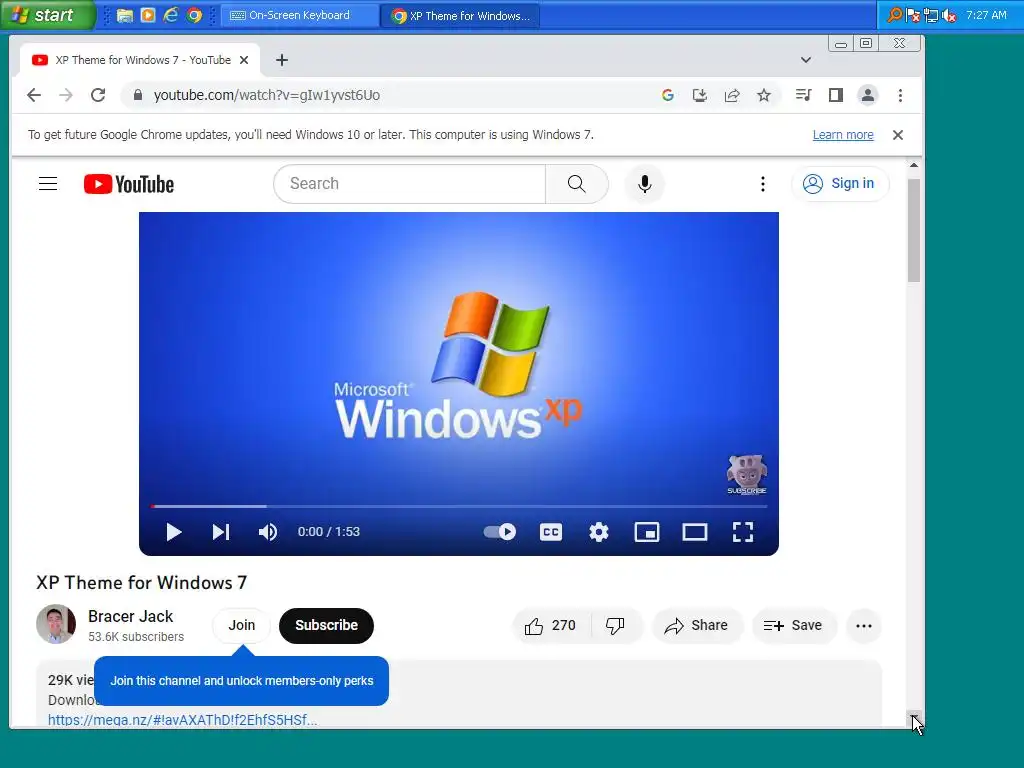
Task: Open On-Screen Keyboard taskbar item
Action: pos(299,15)
